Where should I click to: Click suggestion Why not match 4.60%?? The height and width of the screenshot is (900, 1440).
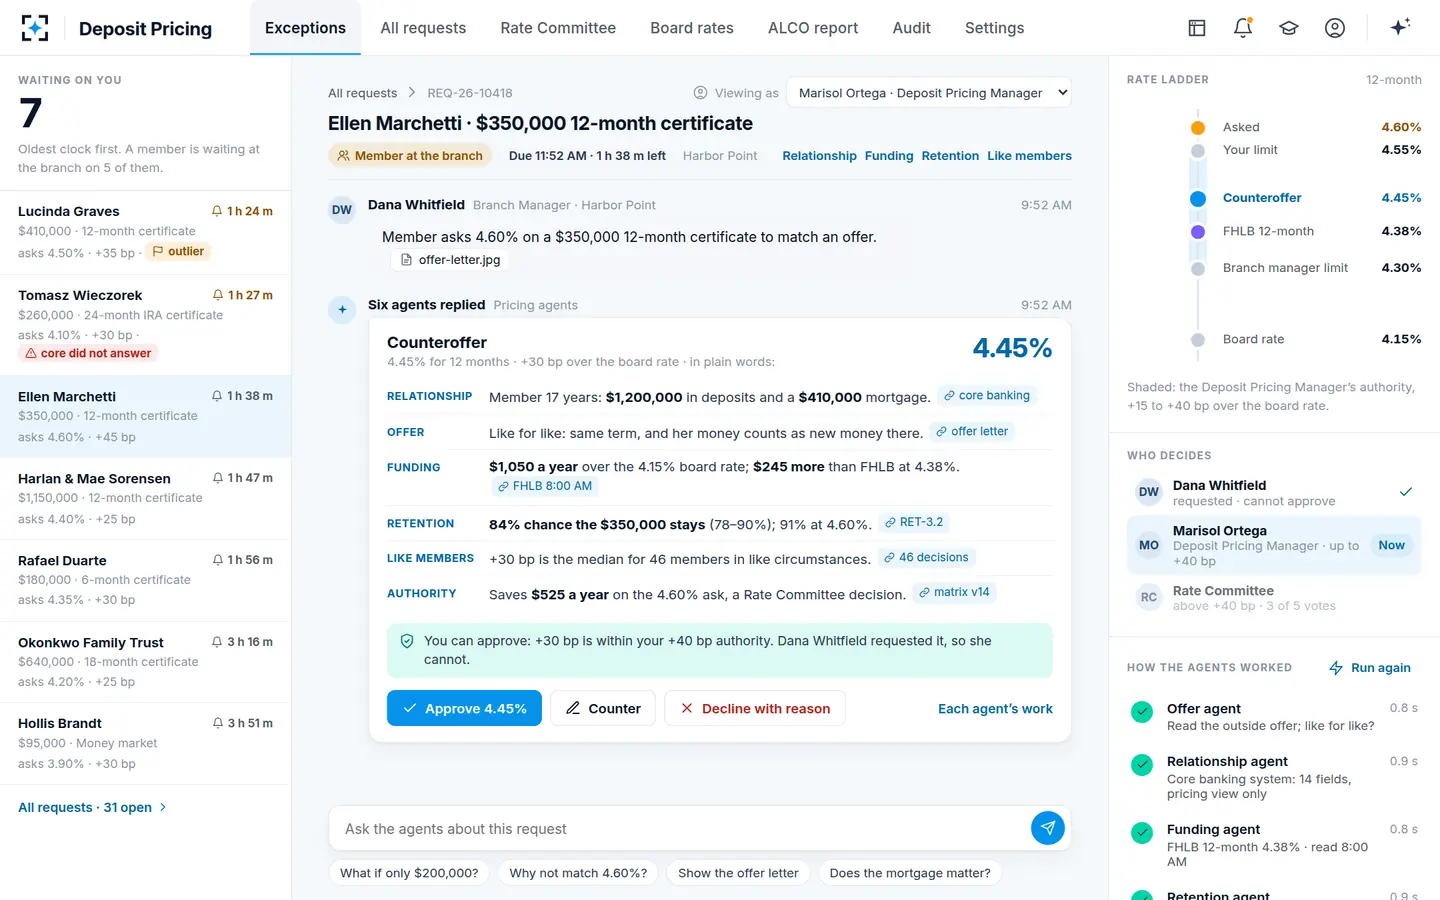[578, 873]
